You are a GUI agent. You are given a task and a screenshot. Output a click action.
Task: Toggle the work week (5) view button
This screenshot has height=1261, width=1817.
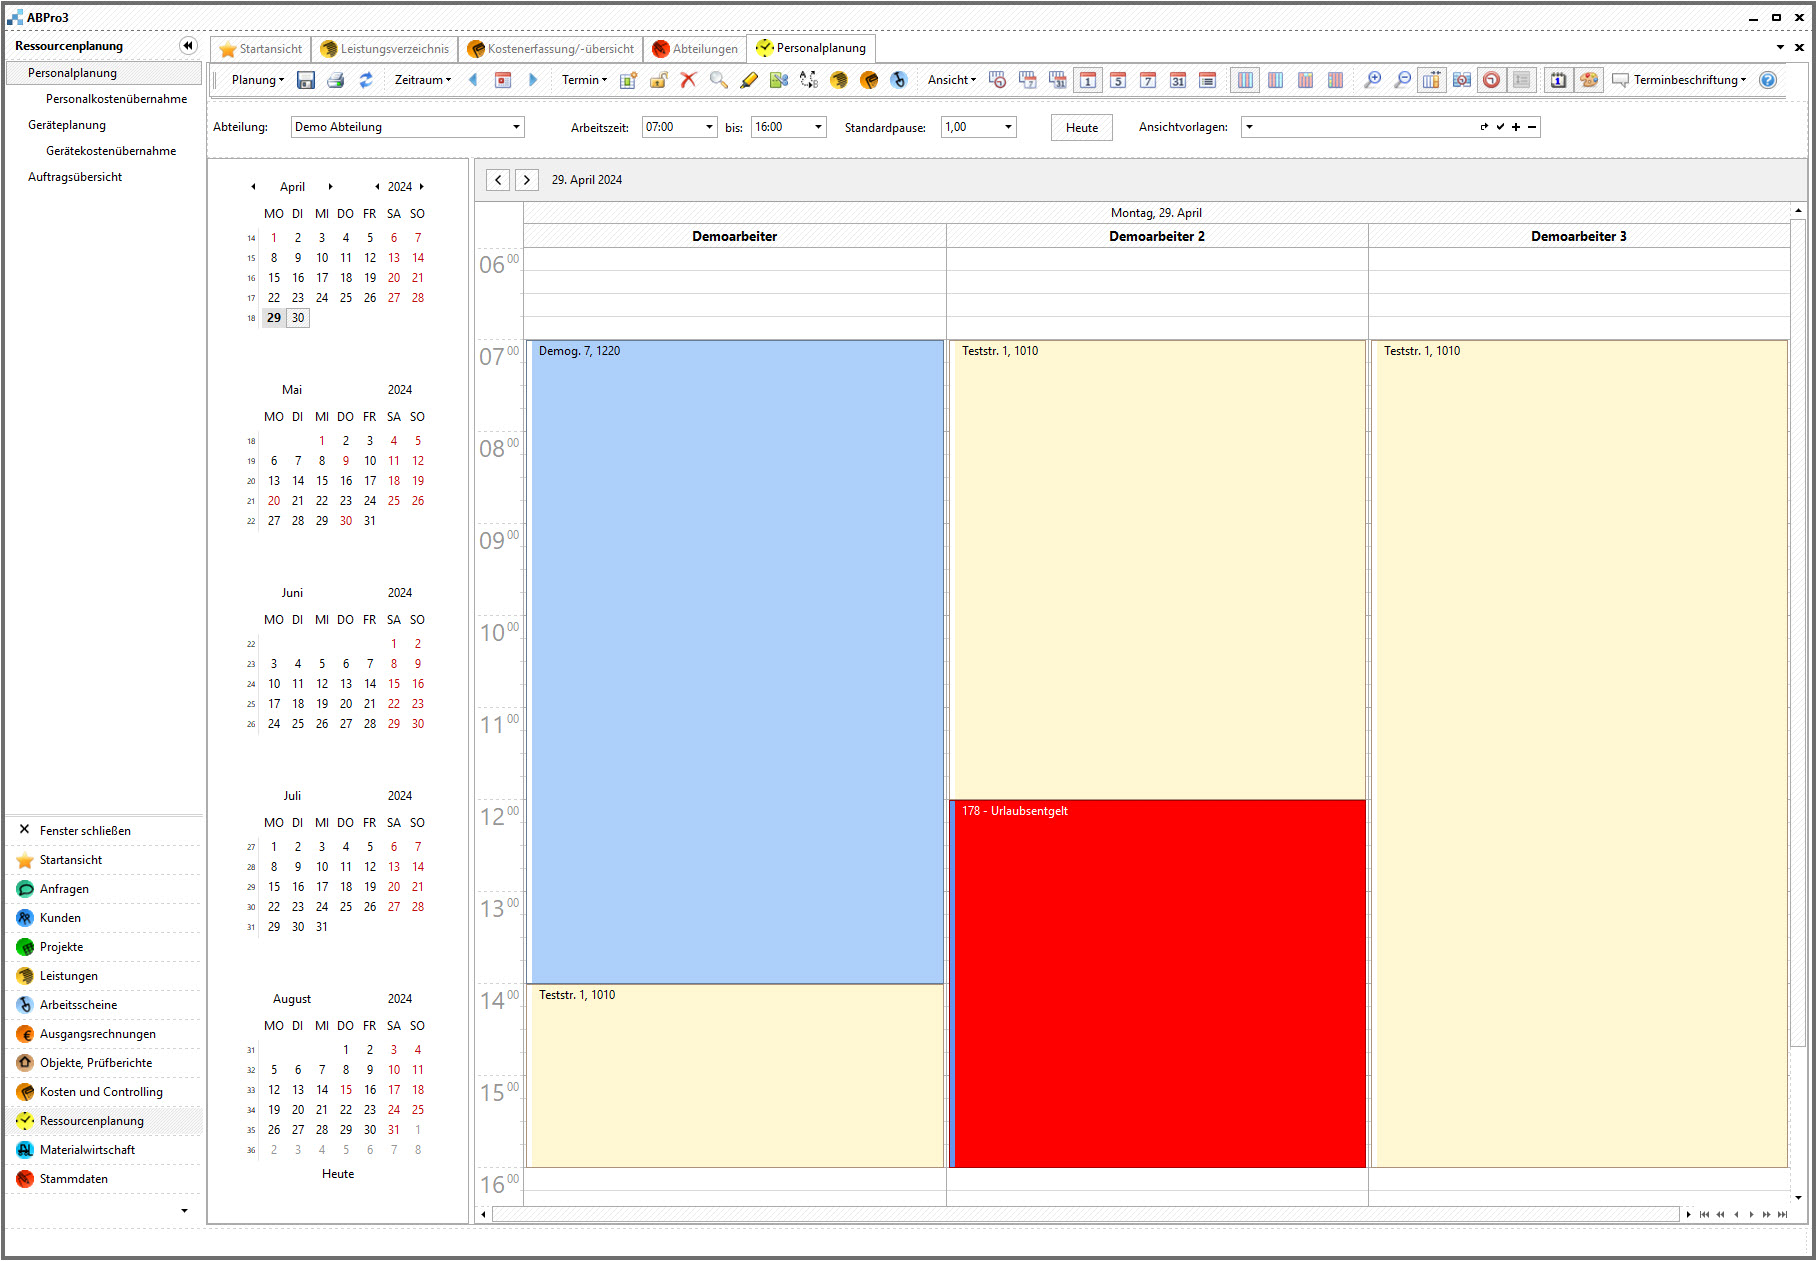click(1118, 80)
